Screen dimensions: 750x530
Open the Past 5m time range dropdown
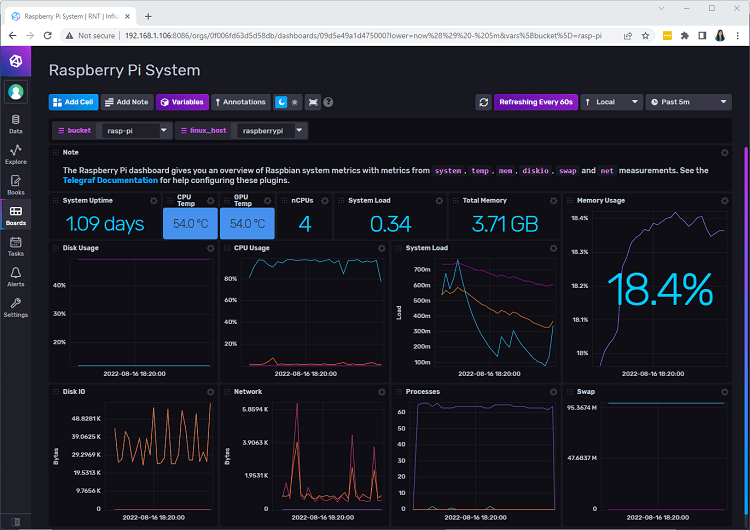coord(689,102)
